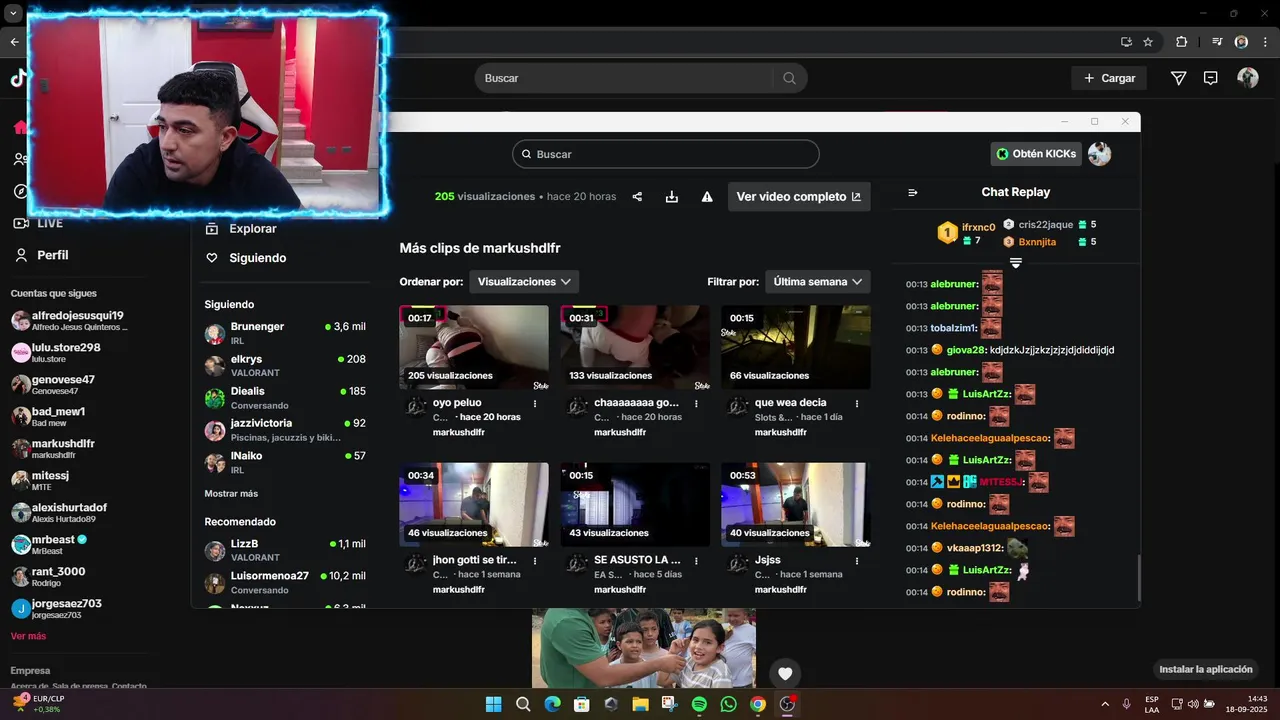
Task: Click 'Instalar la aplicación' button
Action: (x=1205, y=669)
